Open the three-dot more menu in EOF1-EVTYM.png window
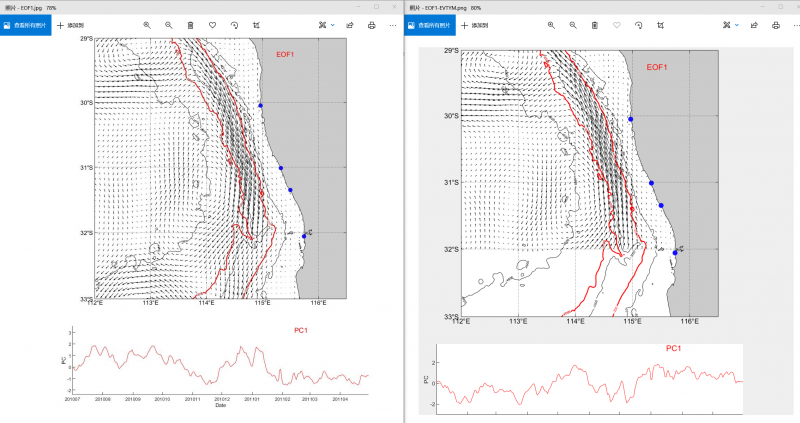The image size is (800, 423). click(796, 24)
